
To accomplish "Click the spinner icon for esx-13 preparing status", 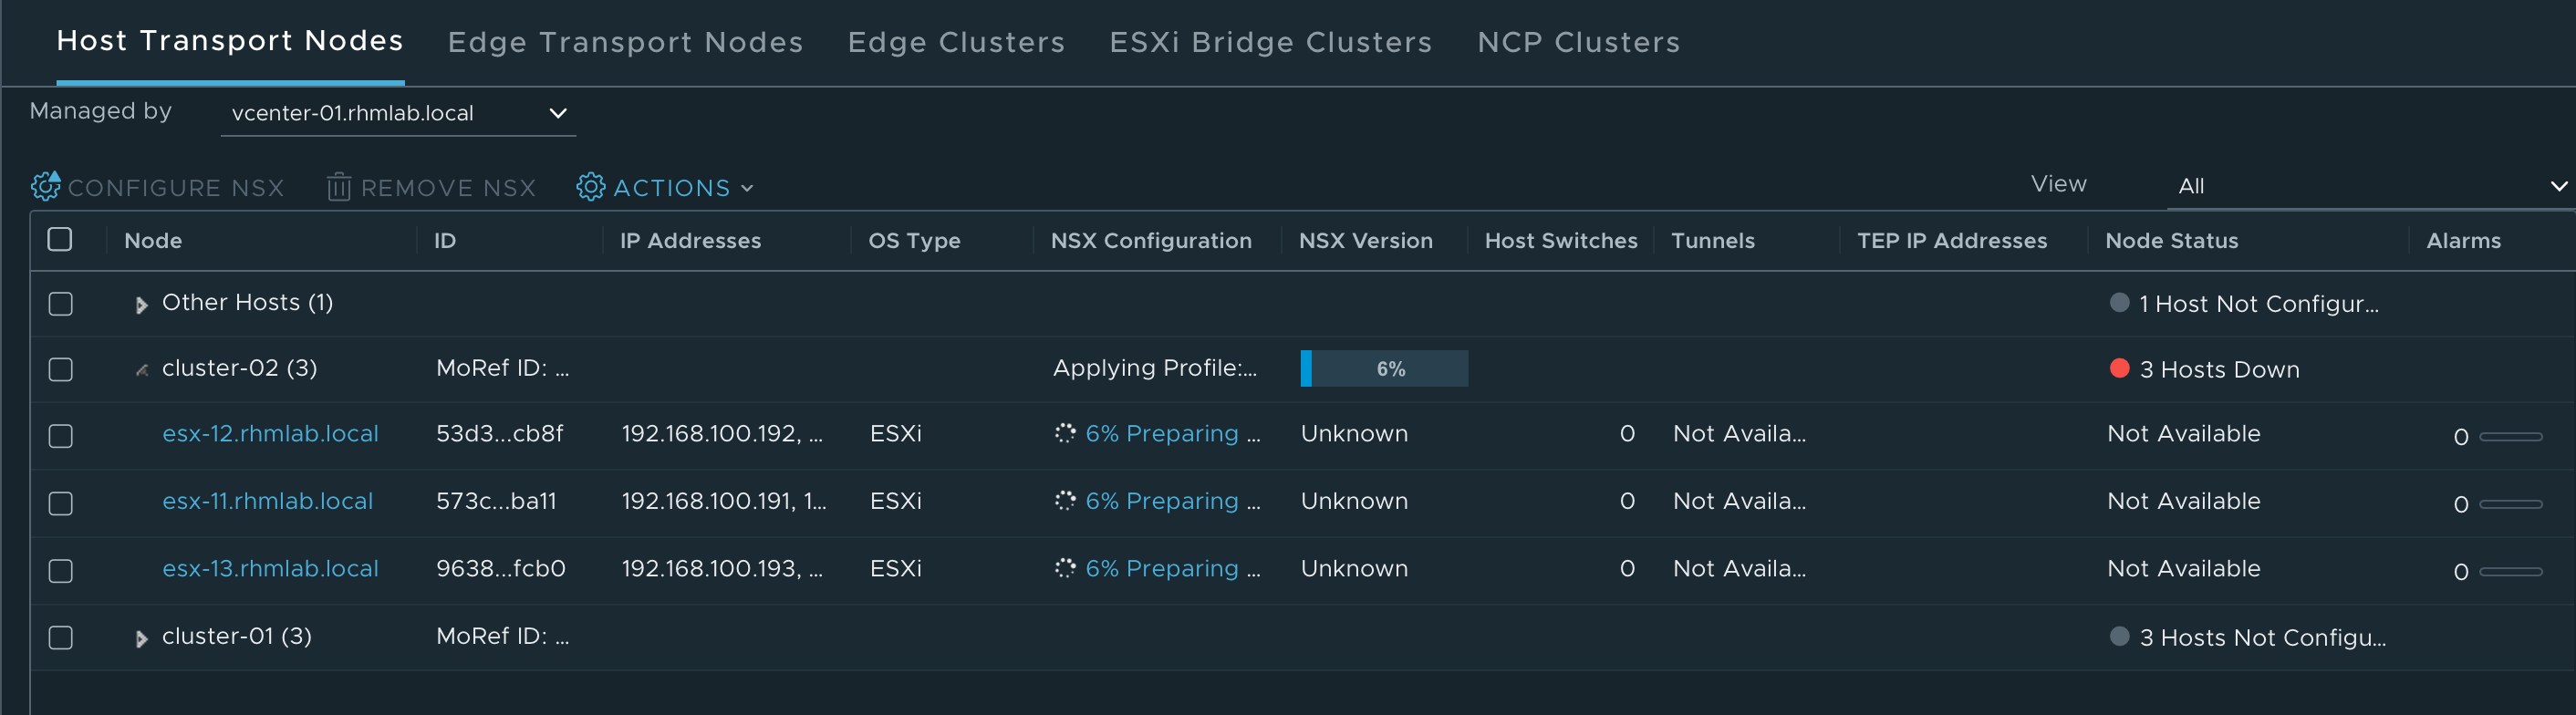I will point(1065,568).
